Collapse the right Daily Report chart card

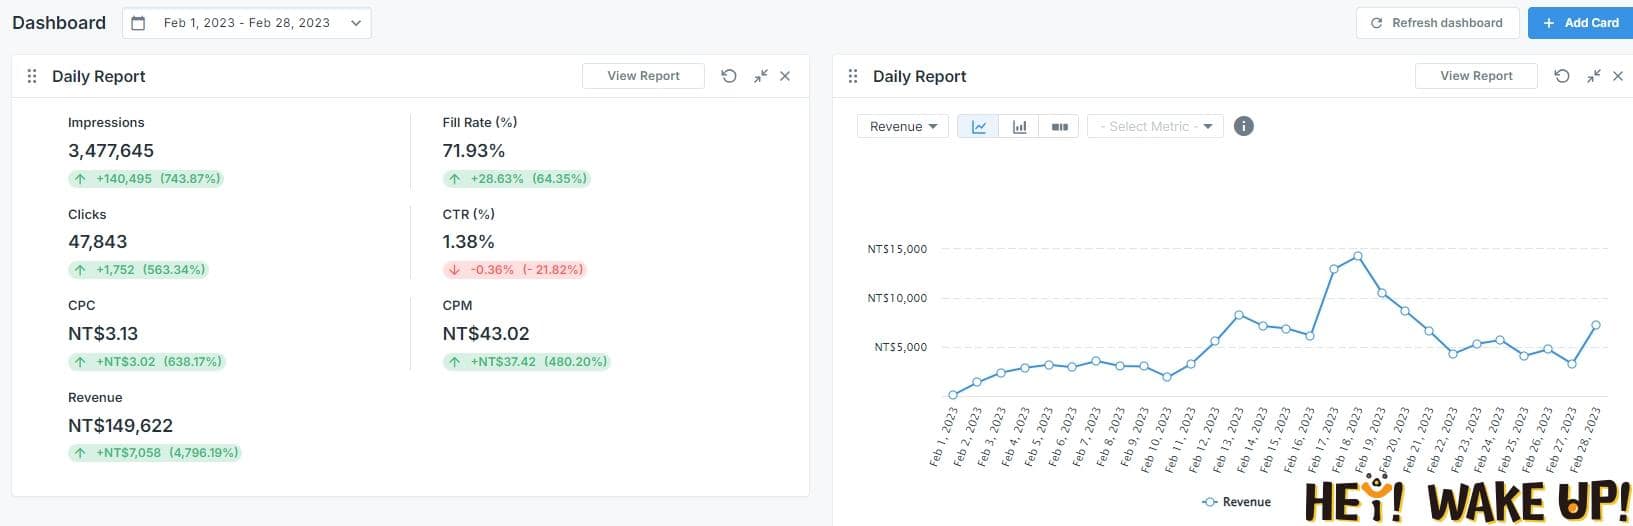tap(1593, 76)
